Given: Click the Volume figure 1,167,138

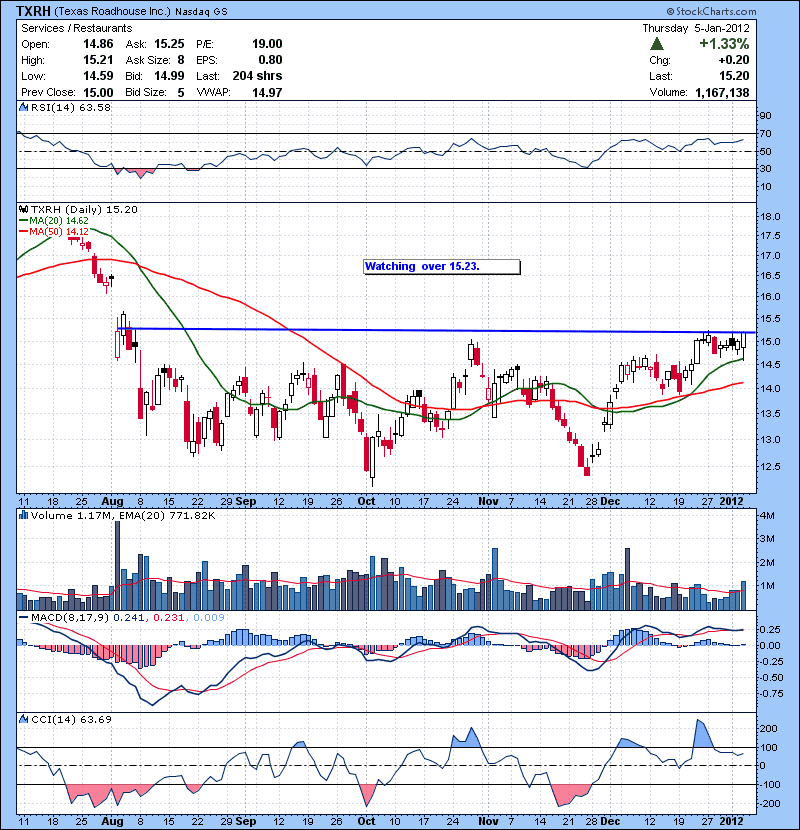Looking at the screenshot, I should point(722,93).
